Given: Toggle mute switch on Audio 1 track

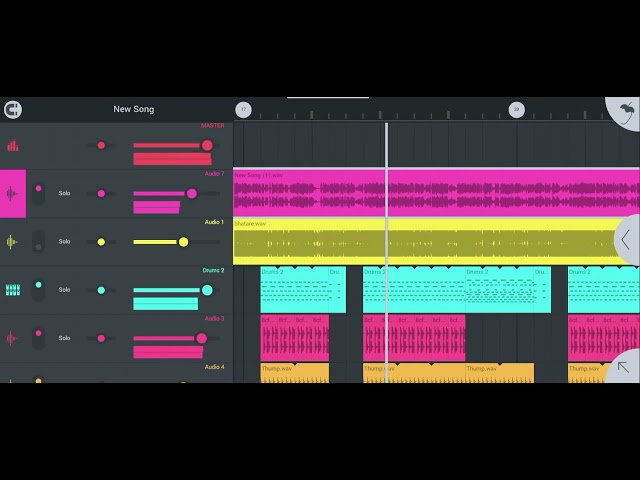Looking at the screenshot, I should tap(38, 242).
